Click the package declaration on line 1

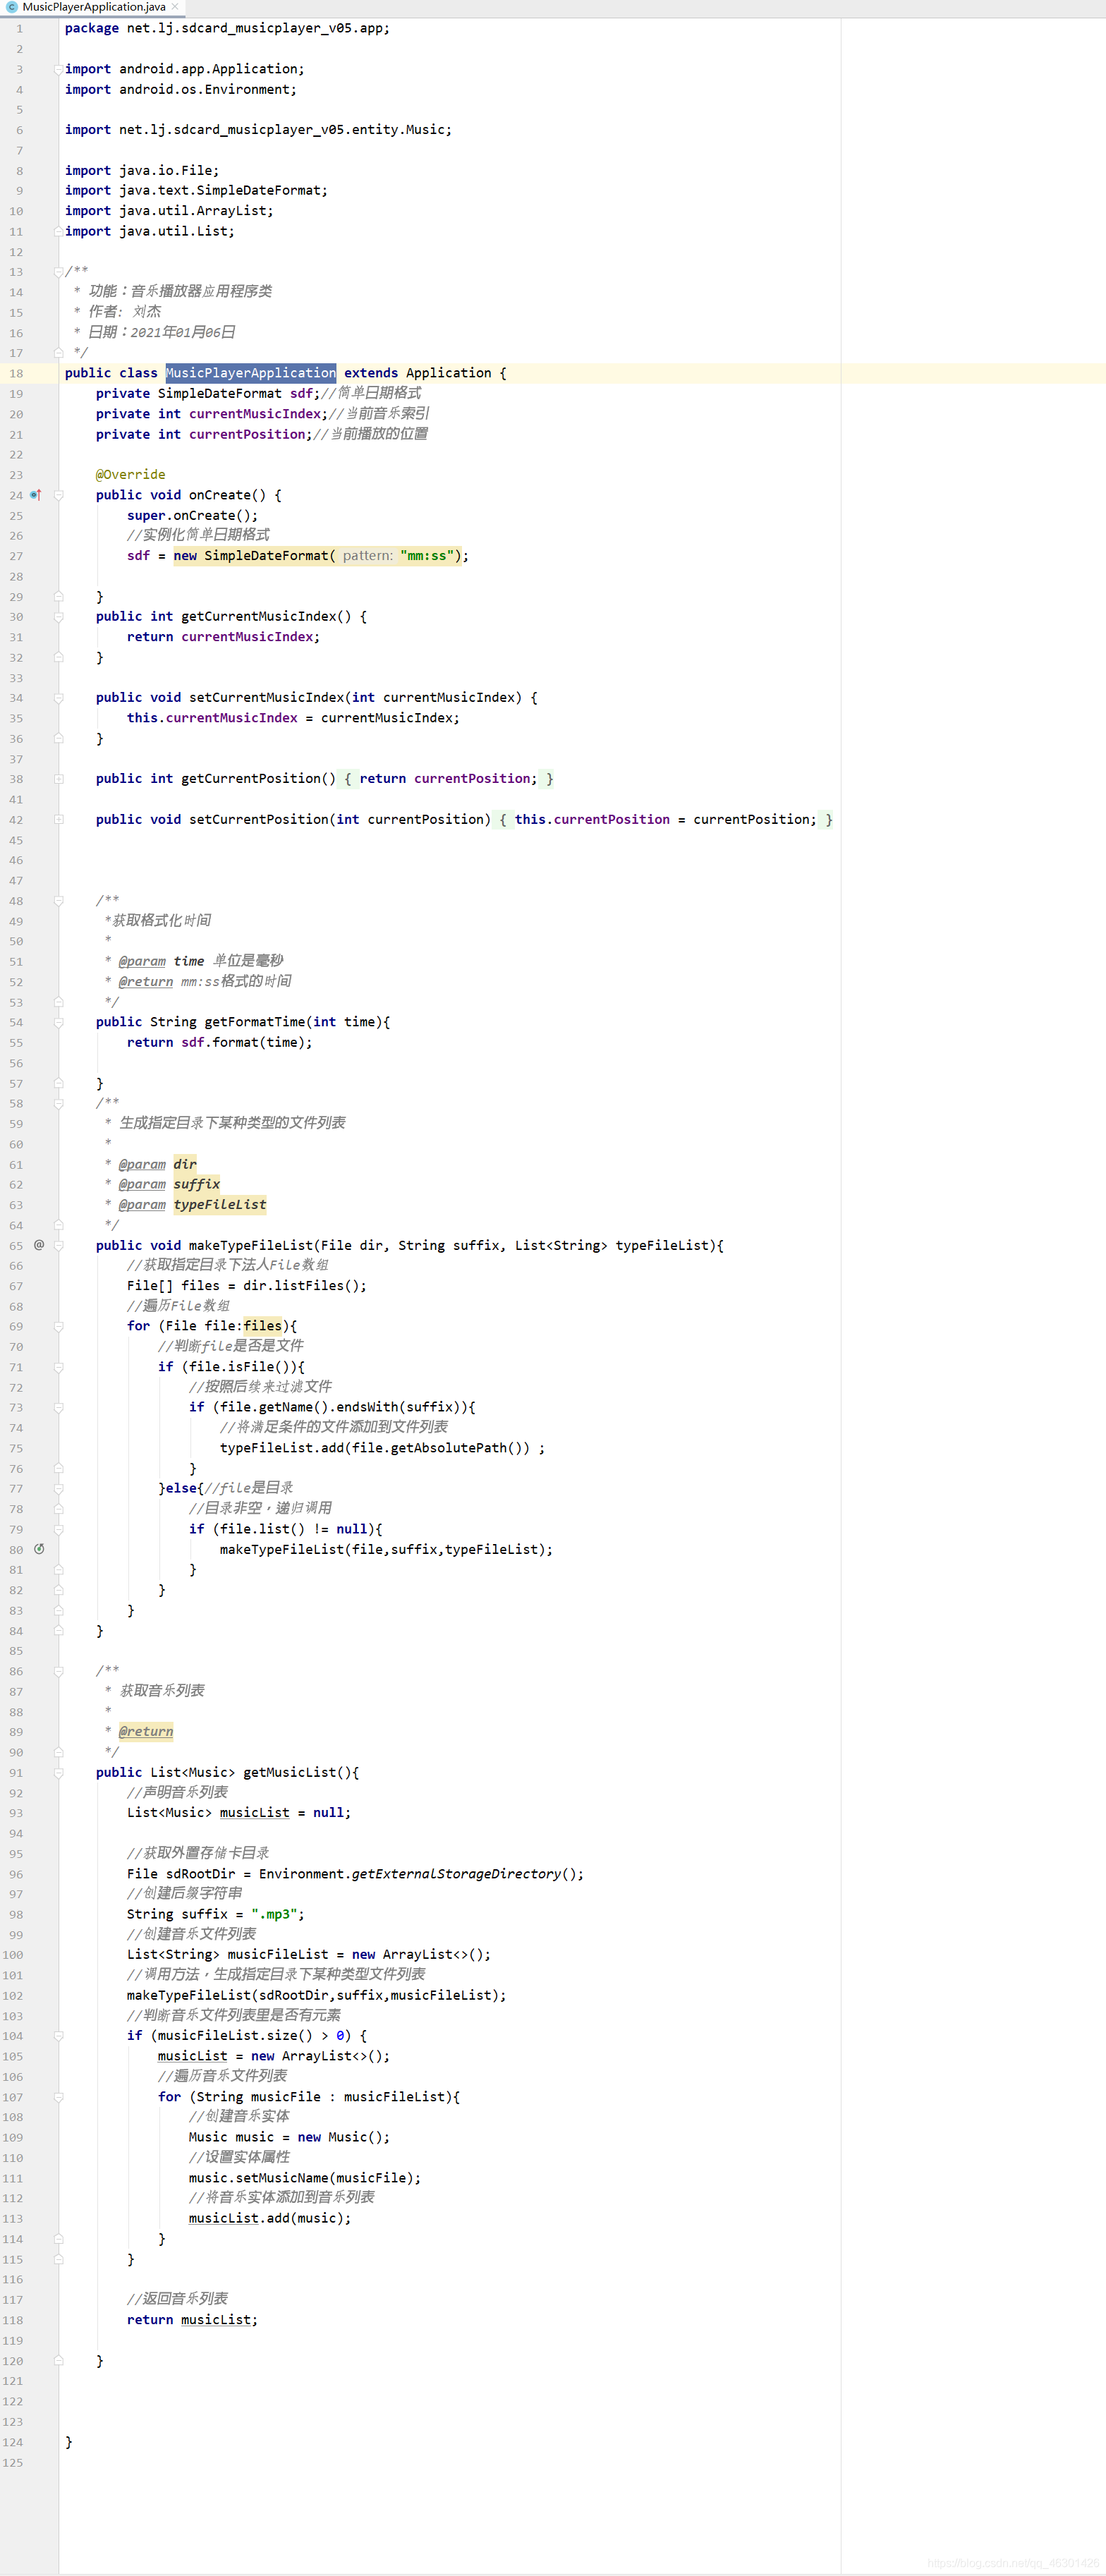pyautogui.click(x=227, y=28)
